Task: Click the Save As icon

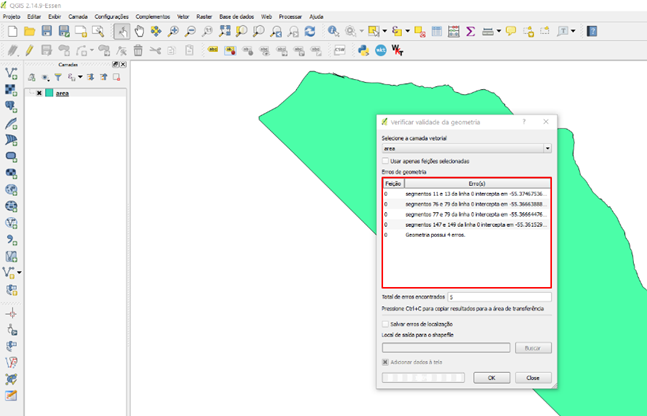Action: coord(64,31)
